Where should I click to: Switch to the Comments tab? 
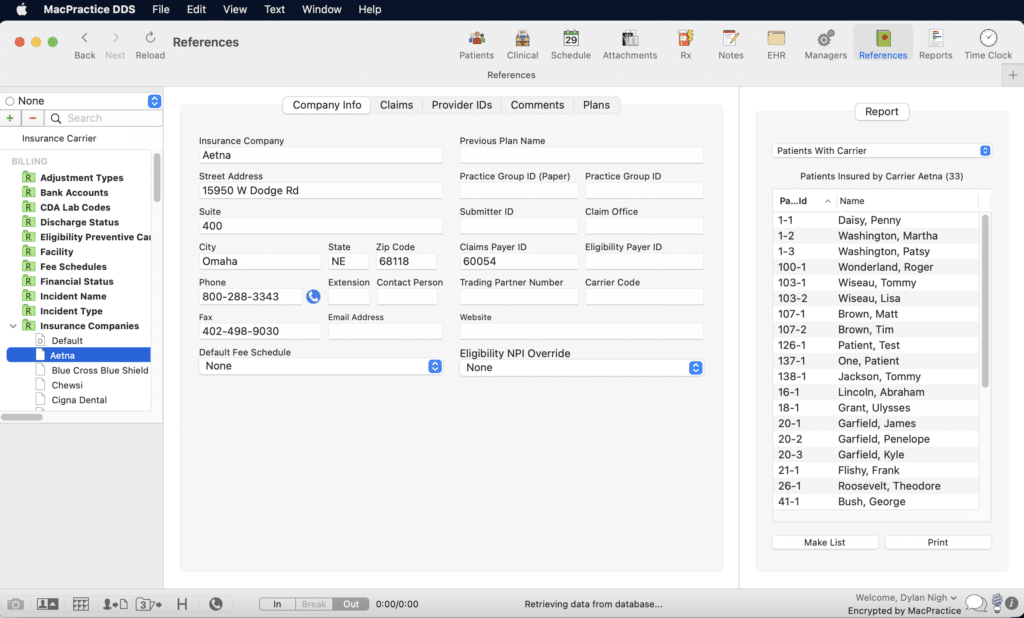coord(537,105)
